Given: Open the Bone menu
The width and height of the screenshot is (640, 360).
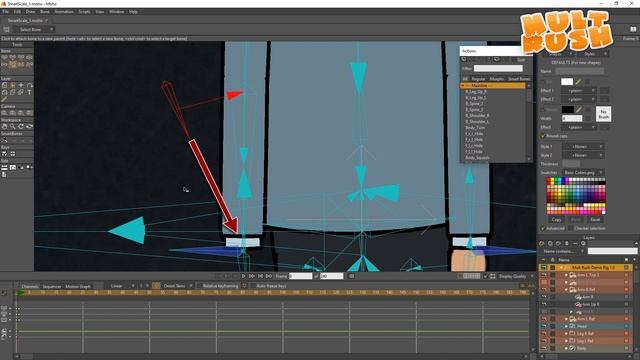Looking at the screenshot, I should pyautogui.click(x=44, y=12).
